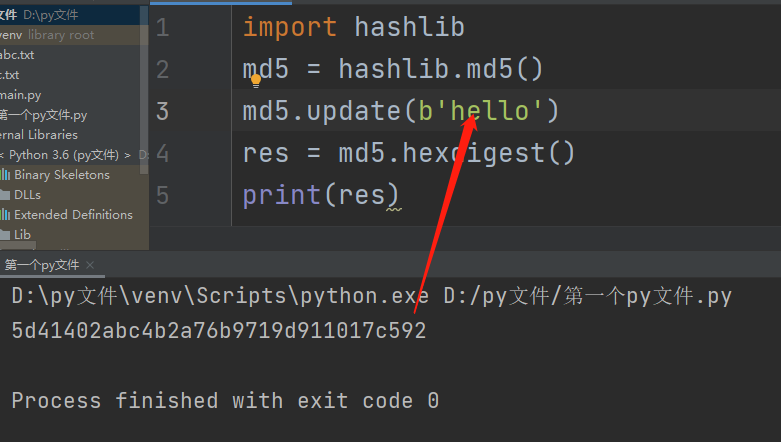Place cursor in the b'hello' string literal

[480, 111]
